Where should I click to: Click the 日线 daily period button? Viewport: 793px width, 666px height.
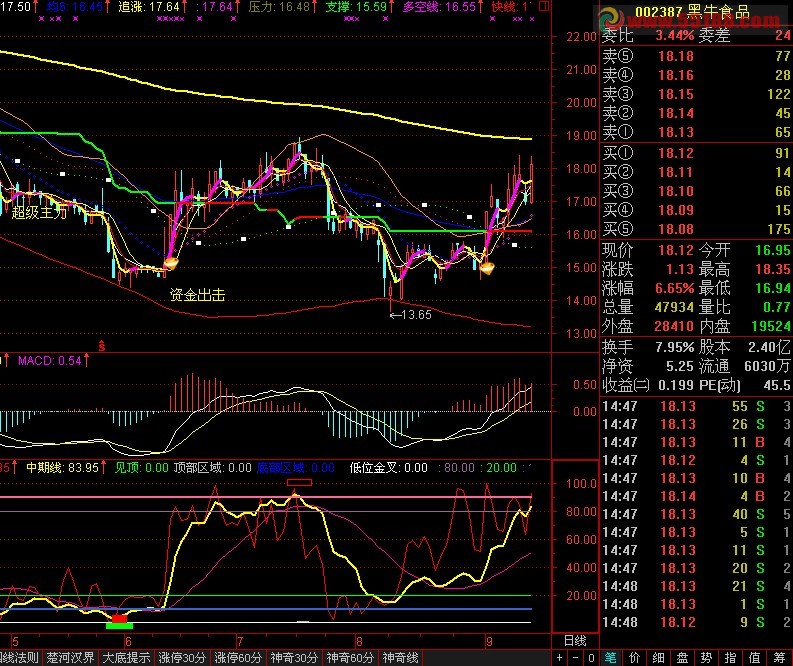click(575, 640)
